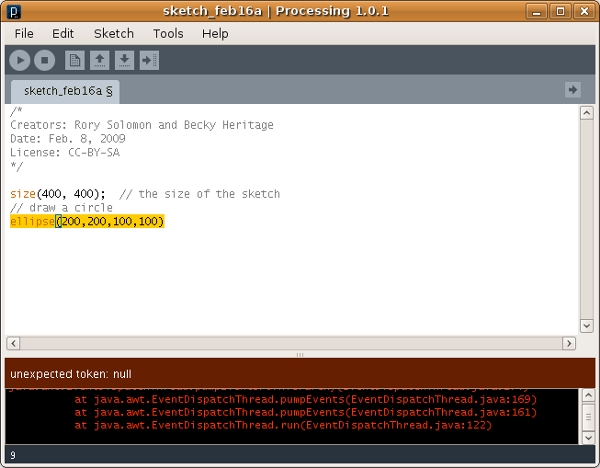This screenshot has width=600, height=468.
Task: Stop the running sketch
Action: click(44, 61)
